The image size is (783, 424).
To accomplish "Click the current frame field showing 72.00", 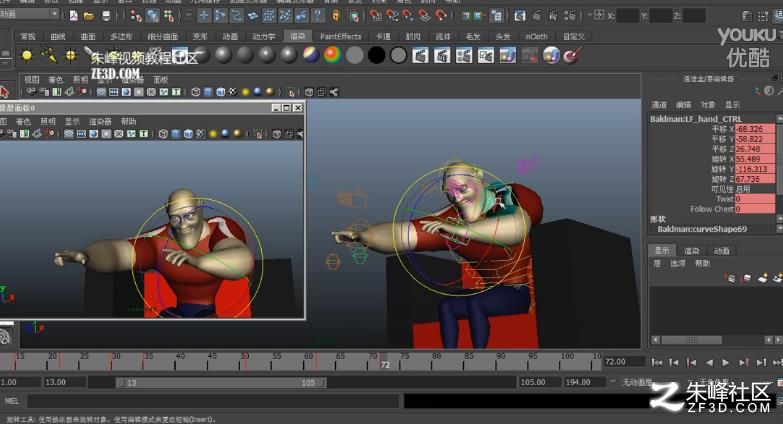I will coord(624,362).
